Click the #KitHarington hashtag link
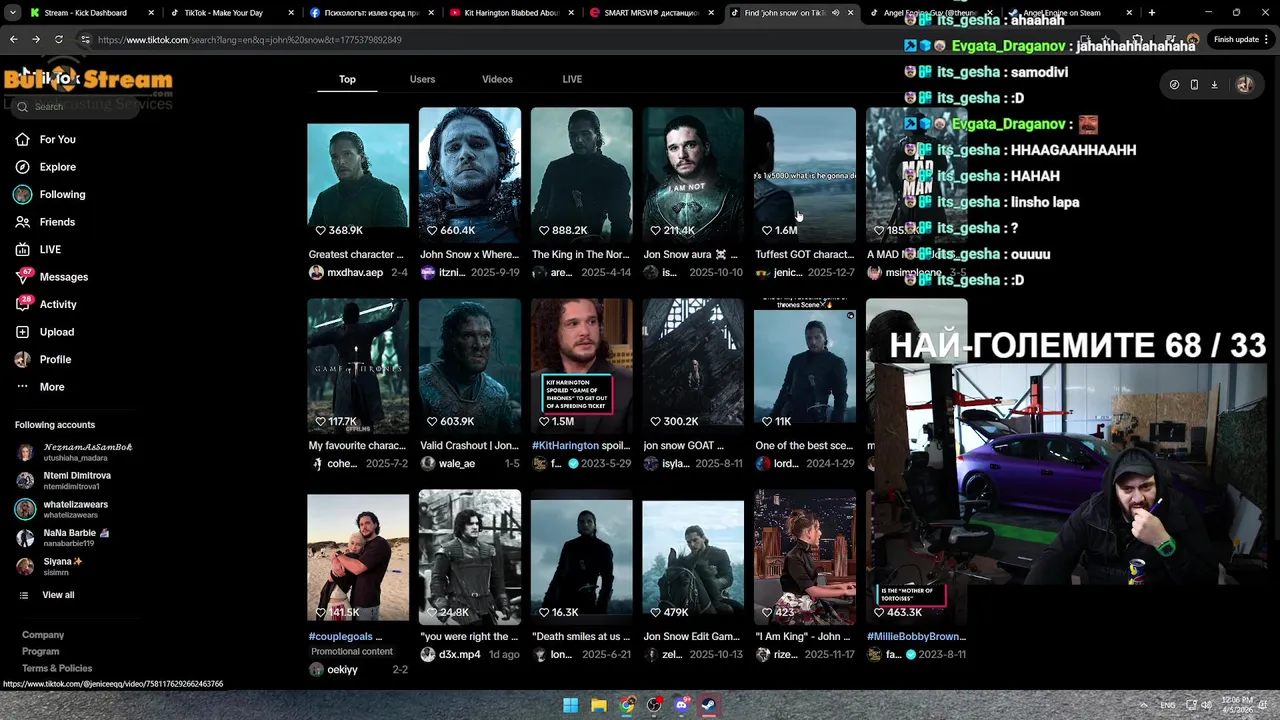The height and width of the screenshot is (720, 1280). pos(565,446)
